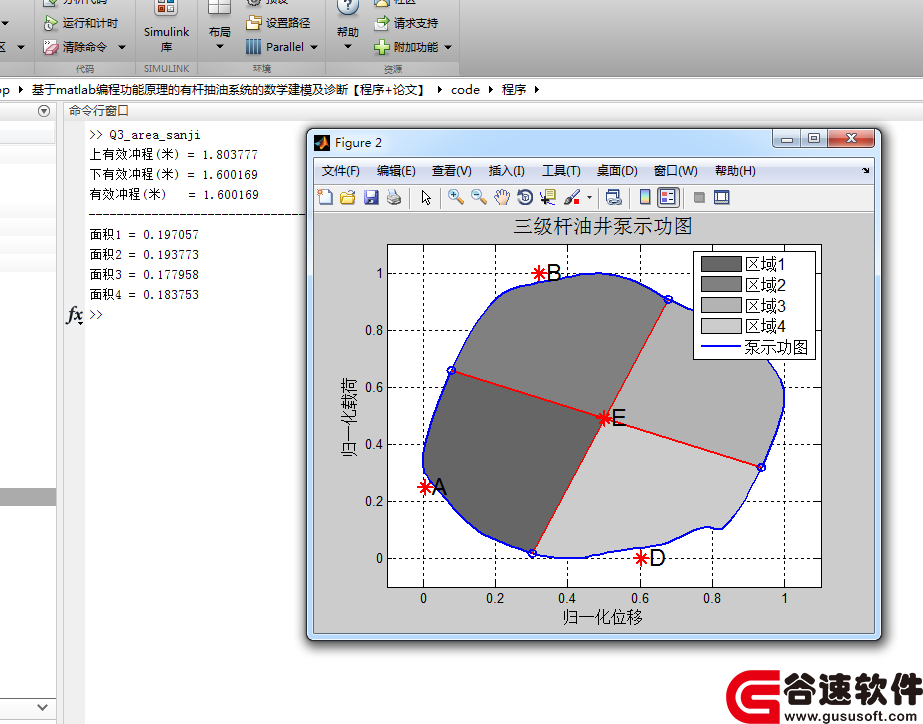The width and height of the screenshot is (923, 724).
Task: Click the 运行和计时 run-and-time icon
Action: (50, 23)
